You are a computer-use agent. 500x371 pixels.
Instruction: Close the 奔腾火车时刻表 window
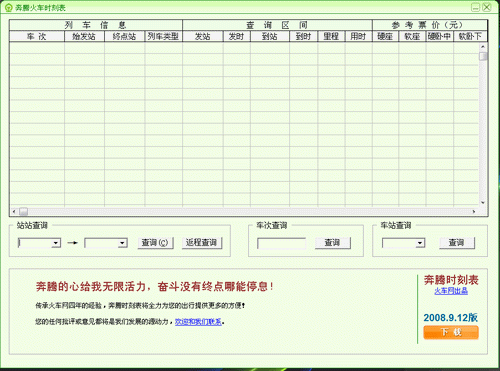tap(487, 7)
